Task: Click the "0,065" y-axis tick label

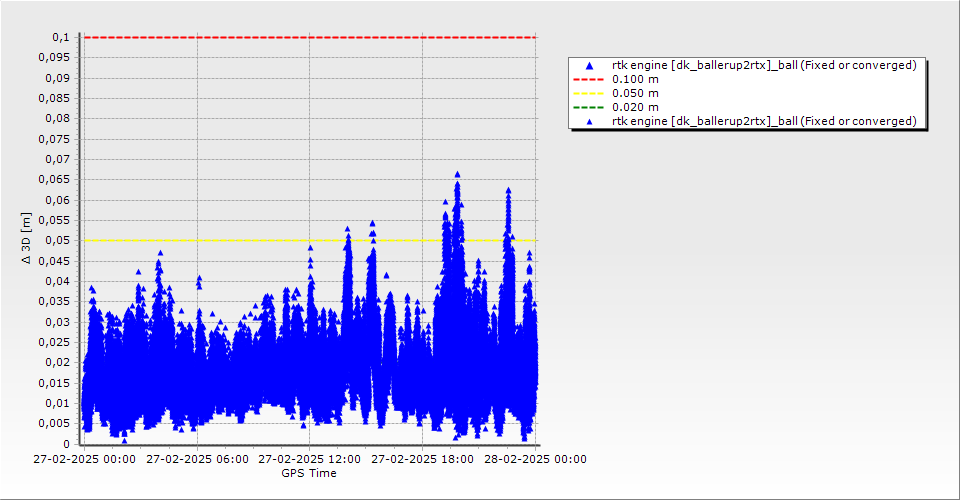Action: [54, 180]
